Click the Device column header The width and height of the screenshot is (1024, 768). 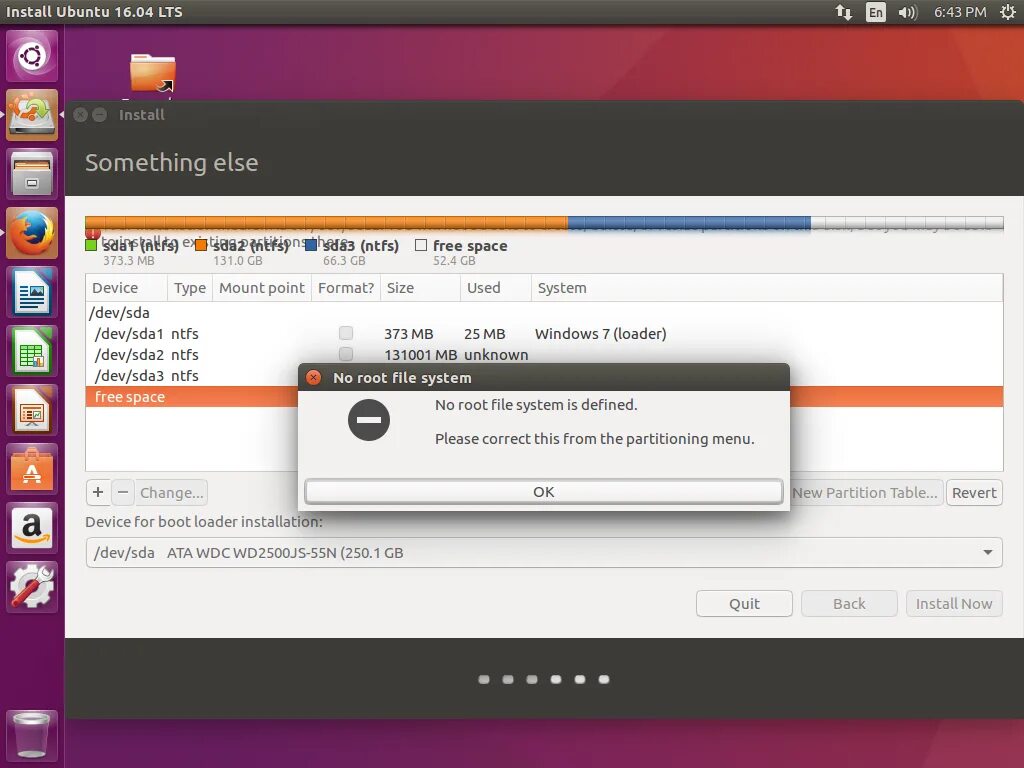tap(126, 288)
